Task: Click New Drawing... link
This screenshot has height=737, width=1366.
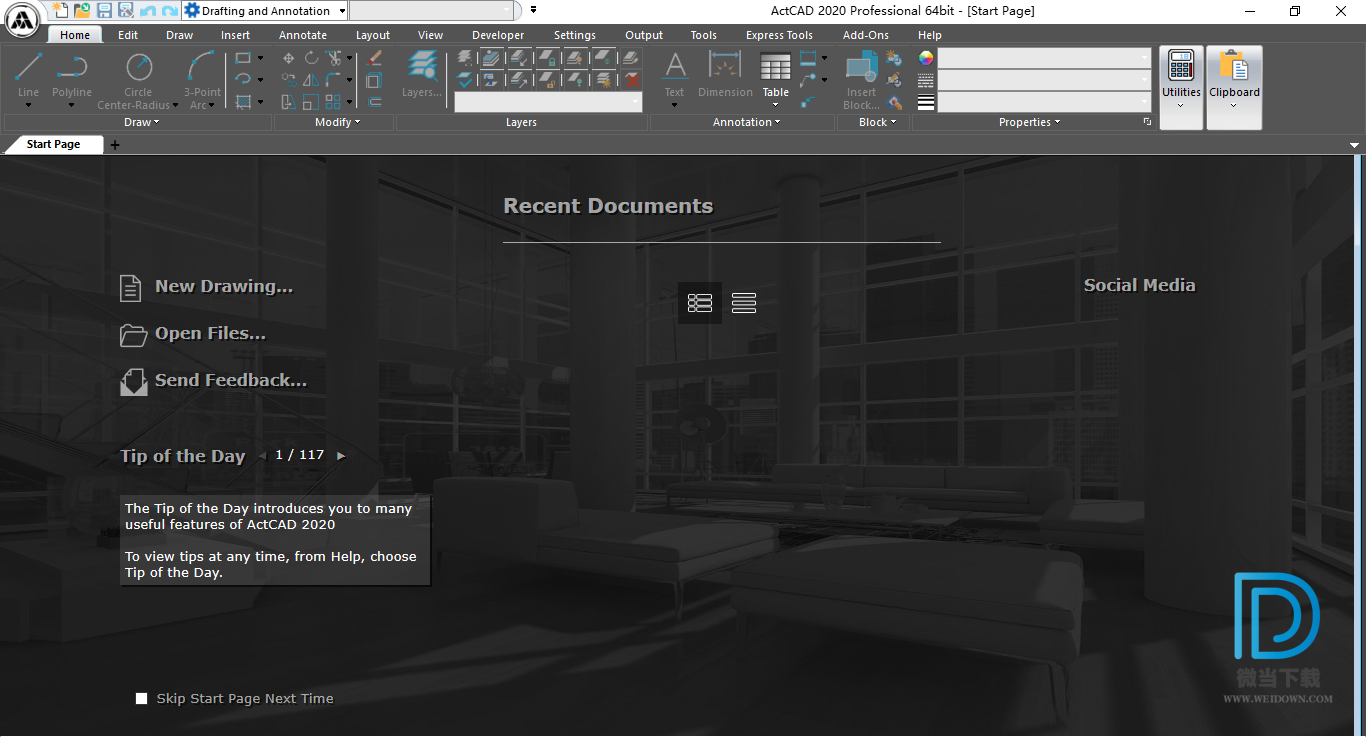Action: click(207, 287)
